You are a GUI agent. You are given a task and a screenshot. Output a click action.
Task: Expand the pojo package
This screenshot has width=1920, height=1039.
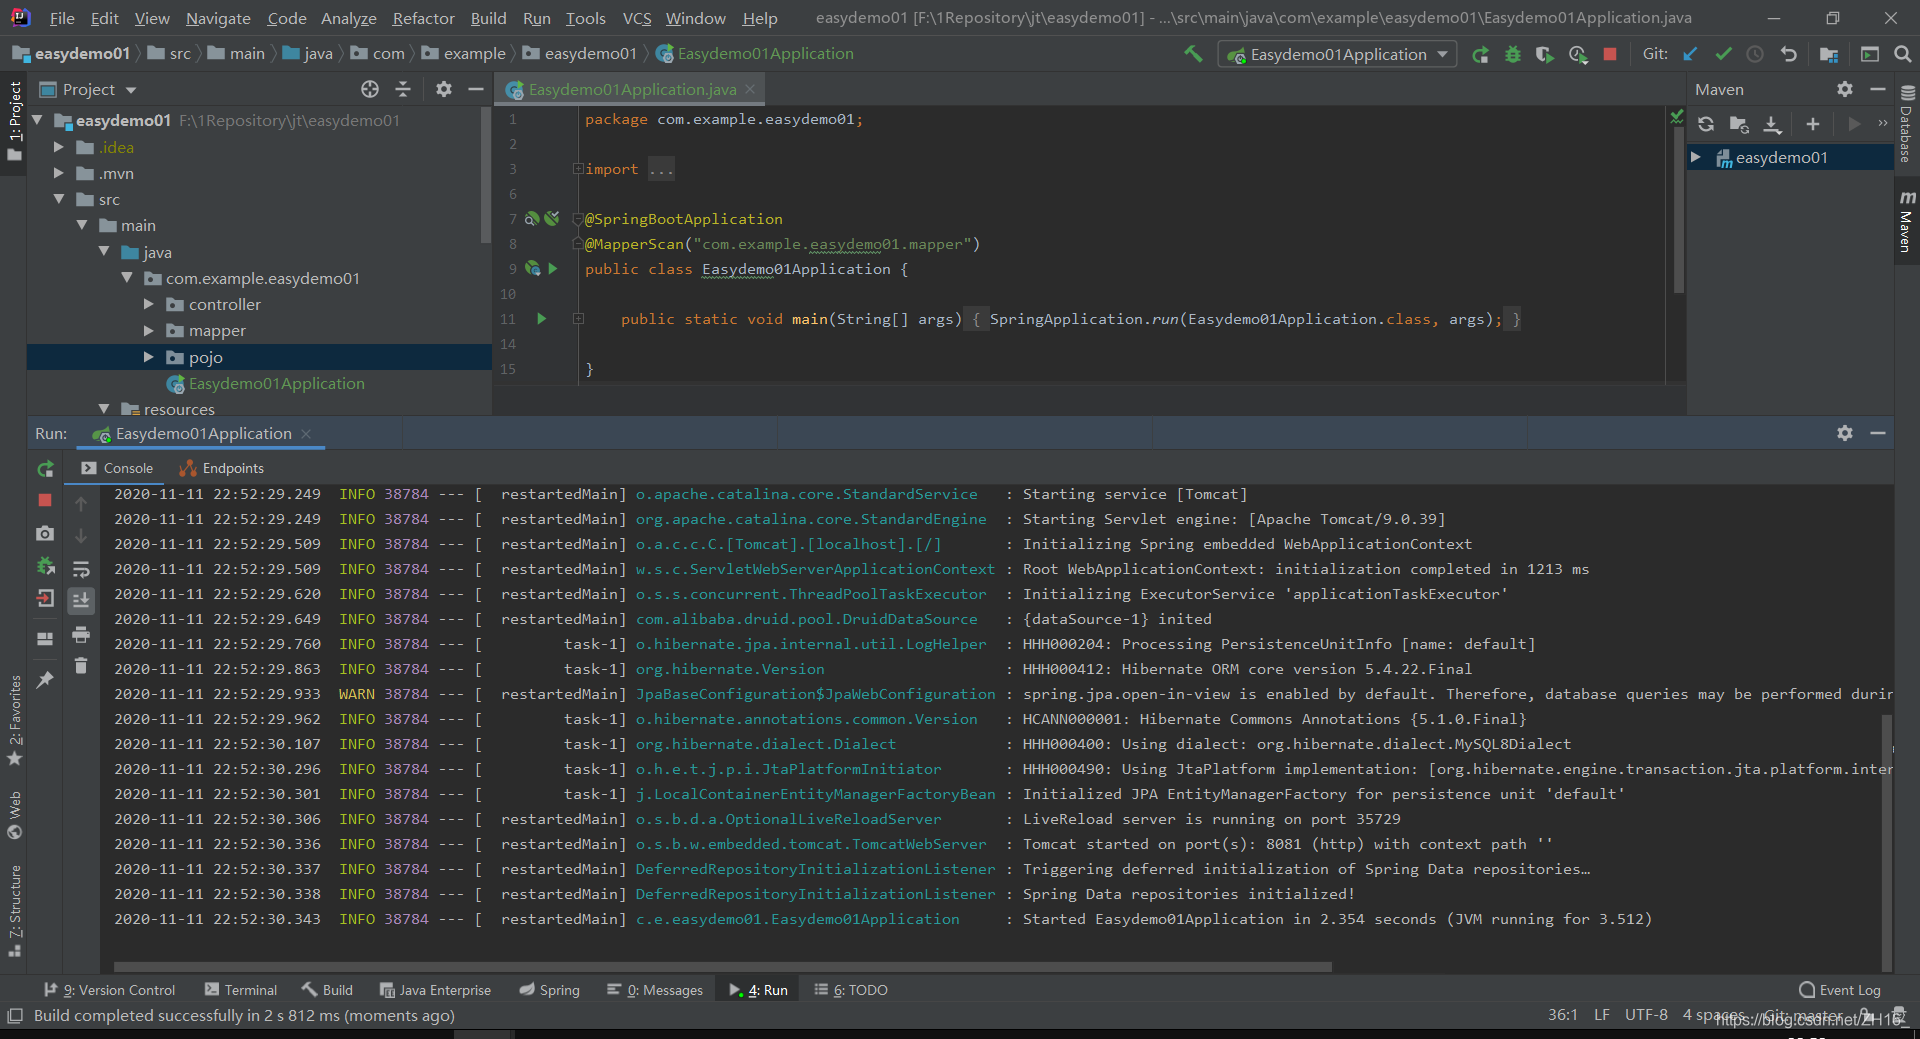tap(148, 357)
